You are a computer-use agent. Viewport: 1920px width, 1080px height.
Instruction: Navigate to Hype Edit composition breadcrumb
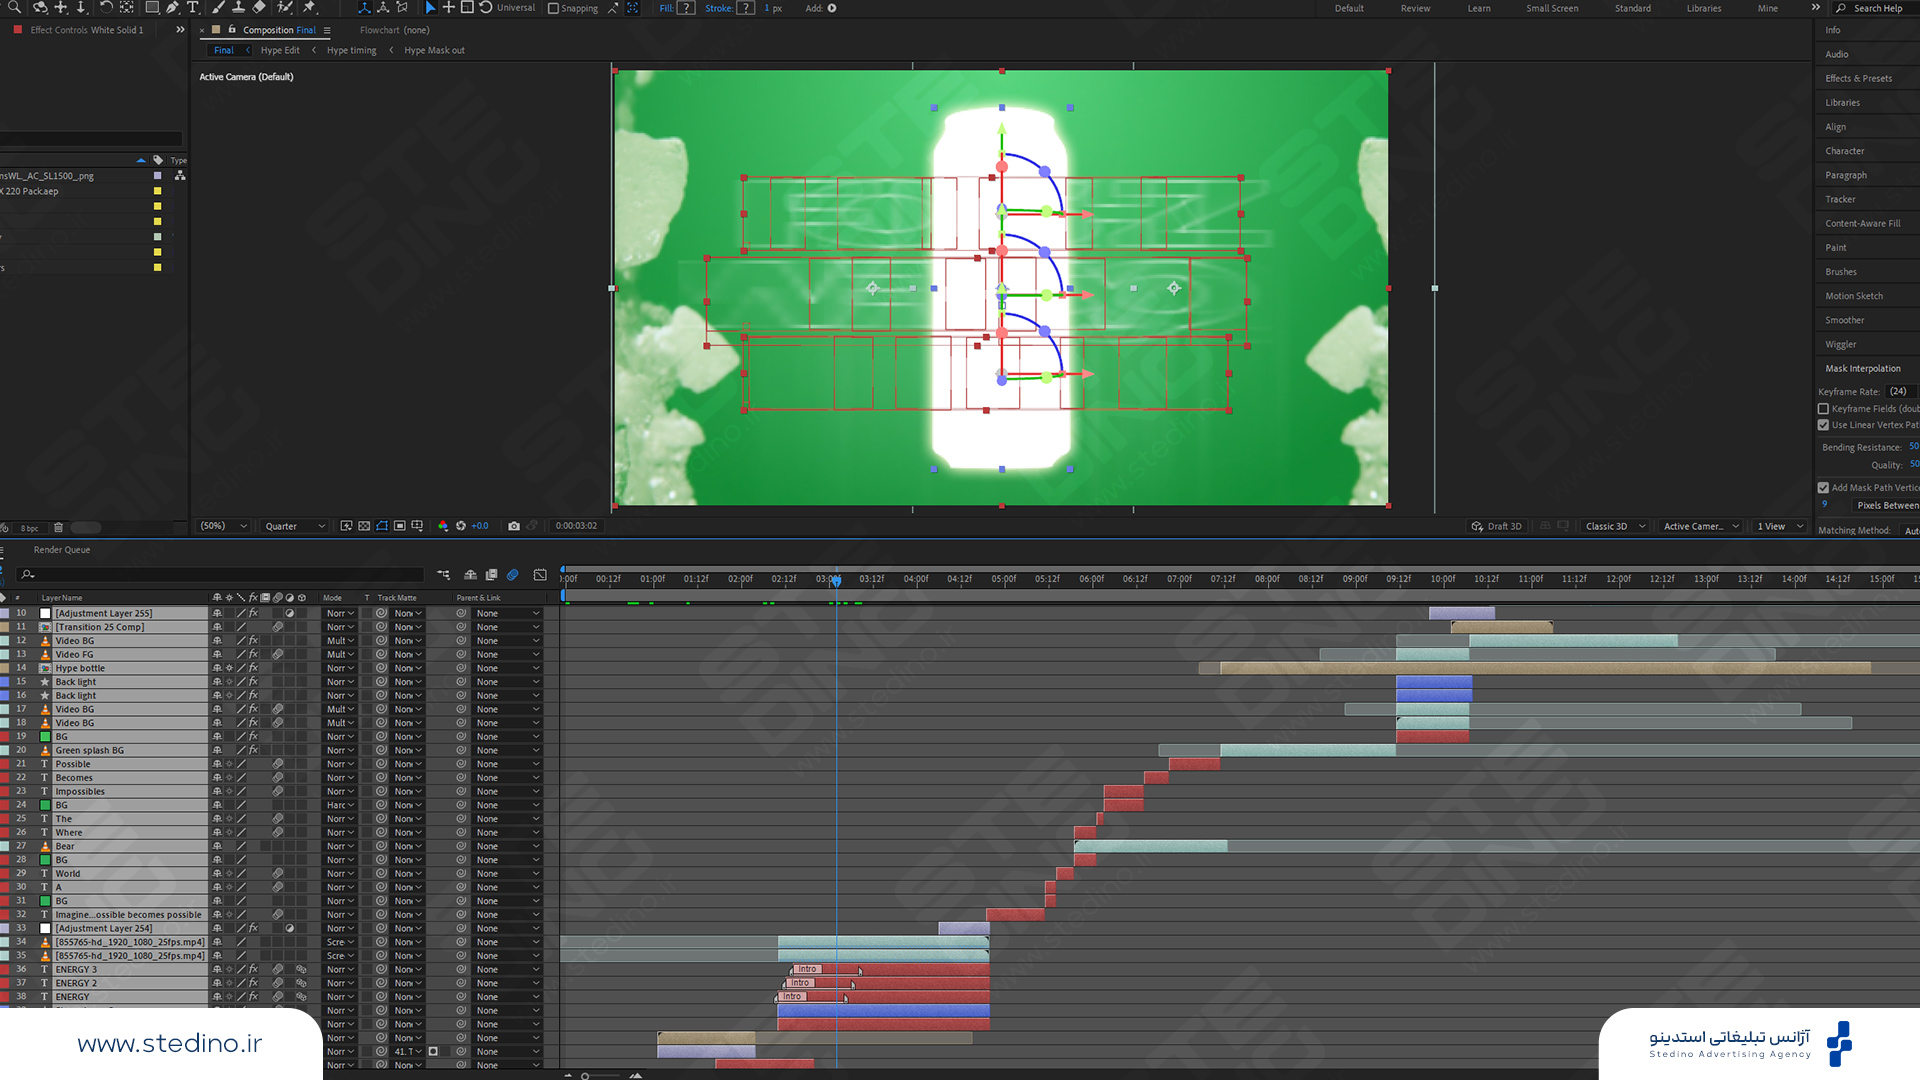280,50
